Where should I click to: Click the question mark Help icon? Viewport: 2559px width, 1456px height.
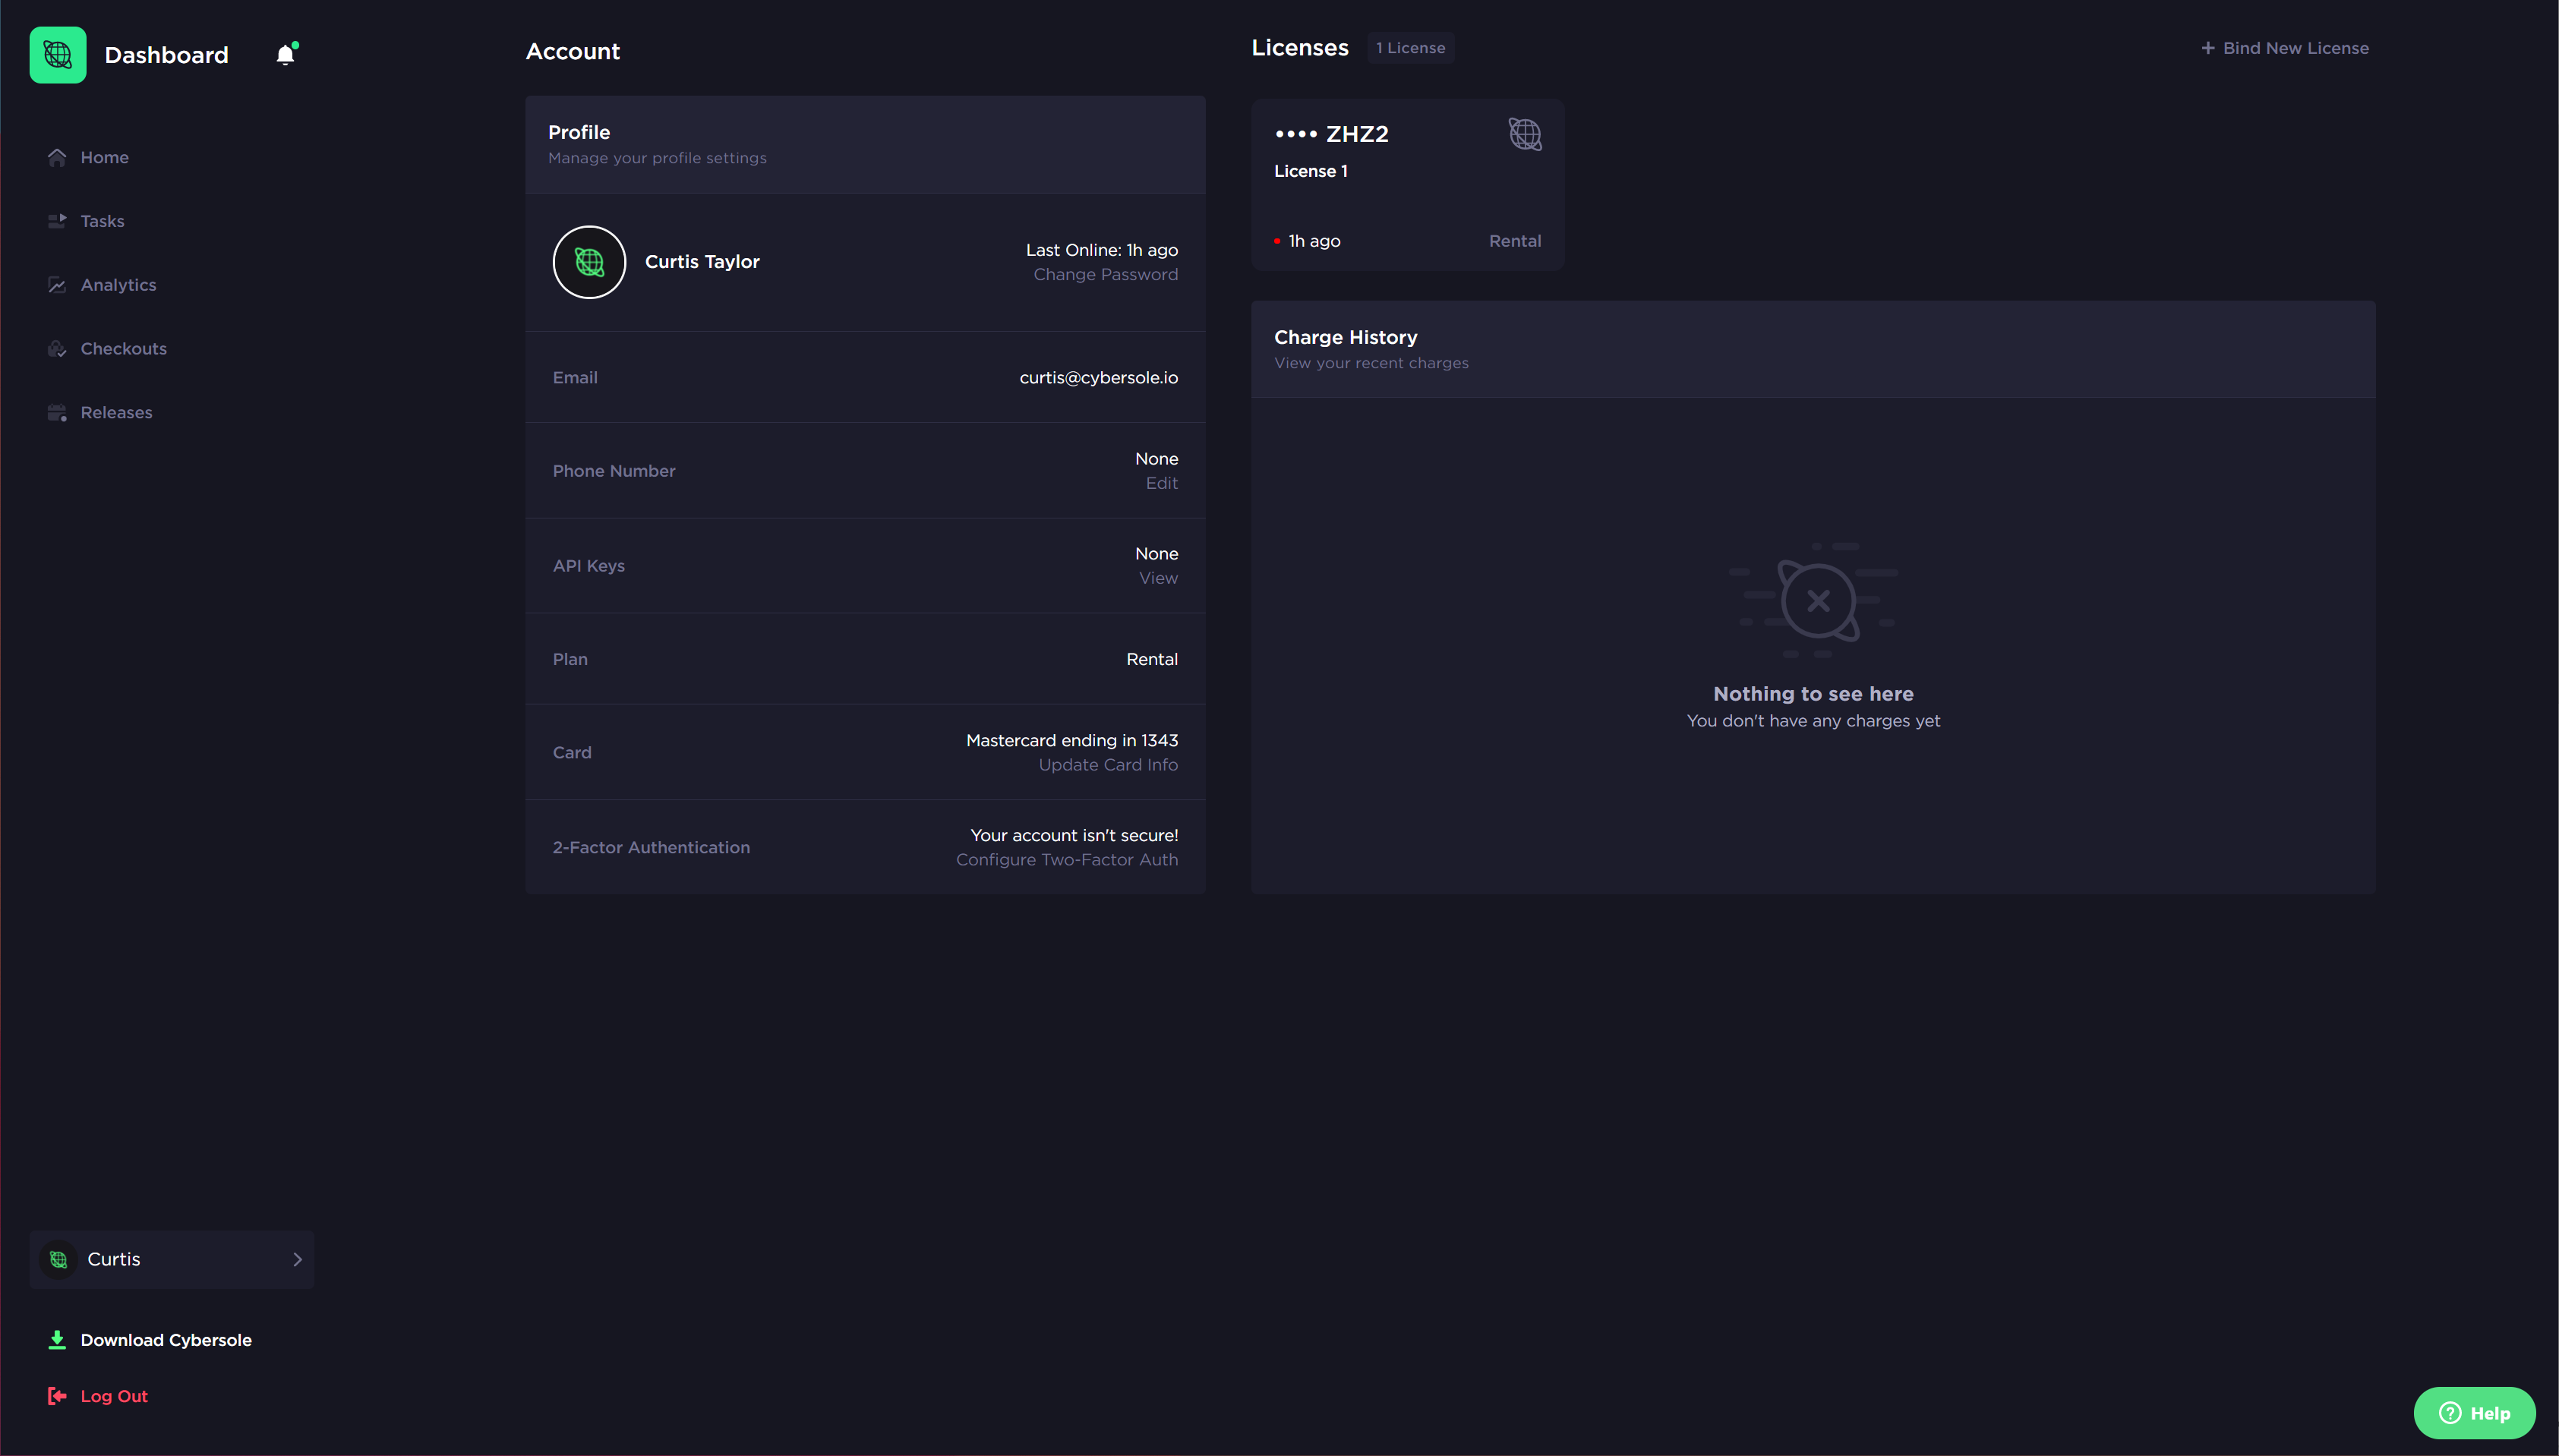tap(2450, 1413)
